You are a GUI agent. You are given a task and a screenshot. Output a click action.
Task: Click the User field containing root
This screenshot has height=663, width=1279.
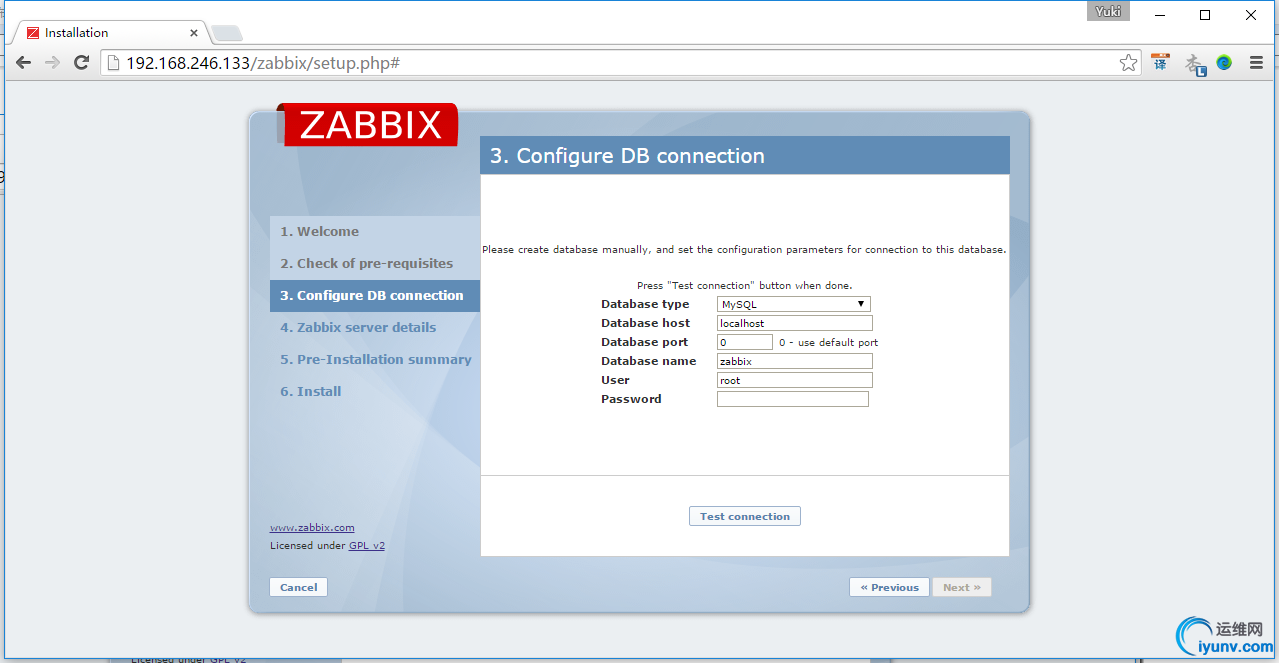795,380
